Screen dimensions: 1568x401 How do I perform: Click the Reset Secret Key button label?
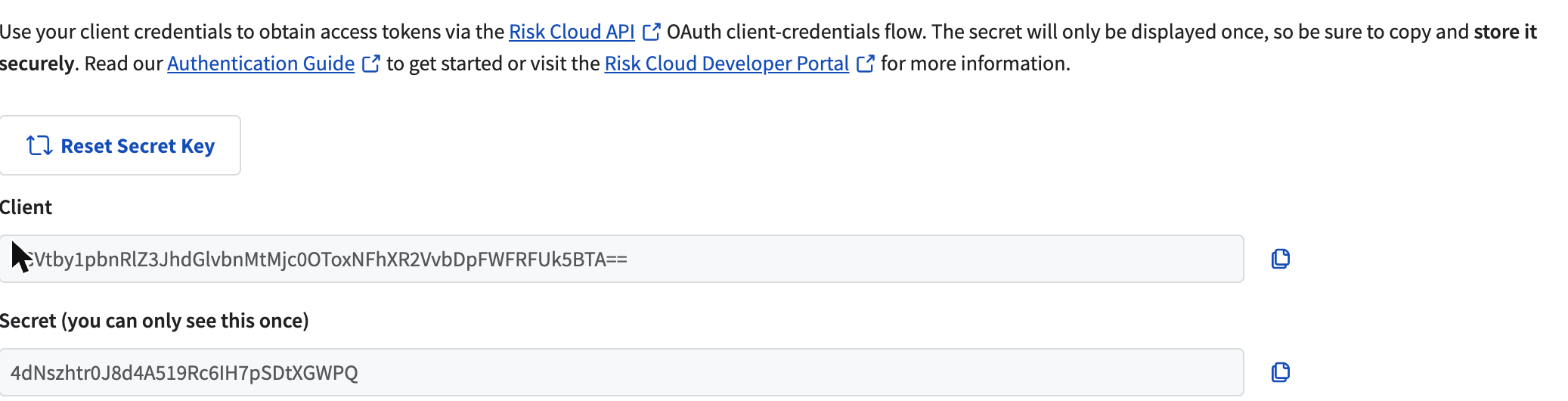click(x=138, y=146)
